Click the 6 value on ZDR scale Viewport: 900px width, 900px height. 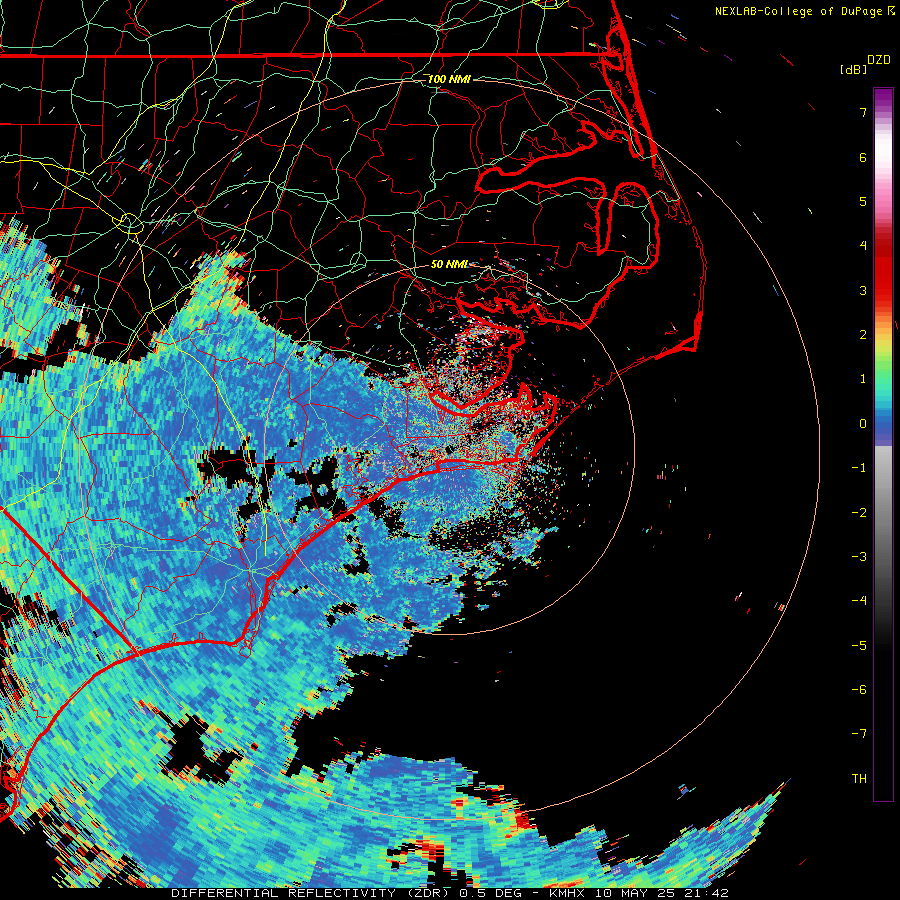[x=863, y=157]
